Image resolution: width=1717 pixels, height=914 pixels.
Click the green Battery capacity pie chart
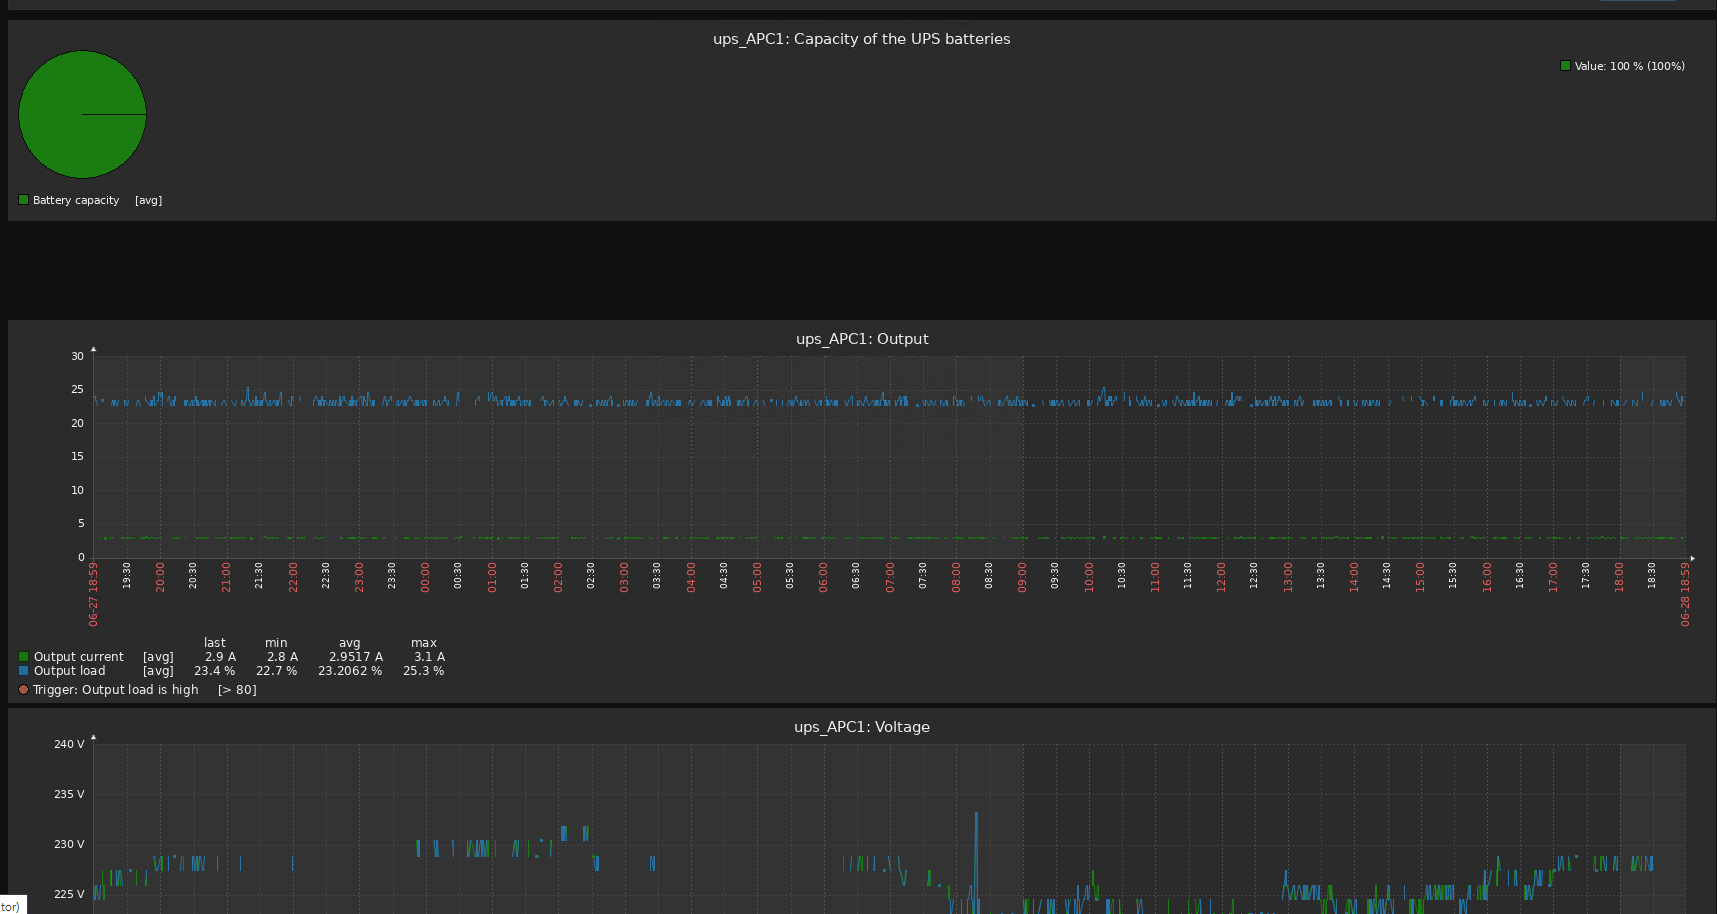[82, 115]
